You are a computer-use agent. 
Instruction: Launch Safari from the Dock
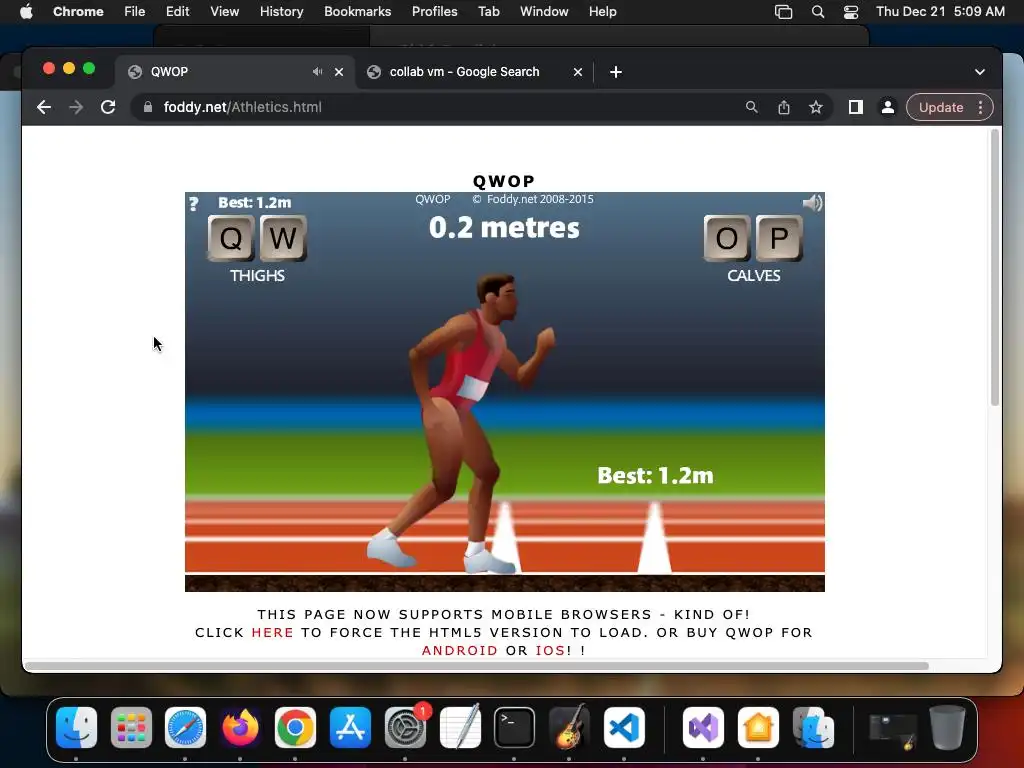point(185,727)
